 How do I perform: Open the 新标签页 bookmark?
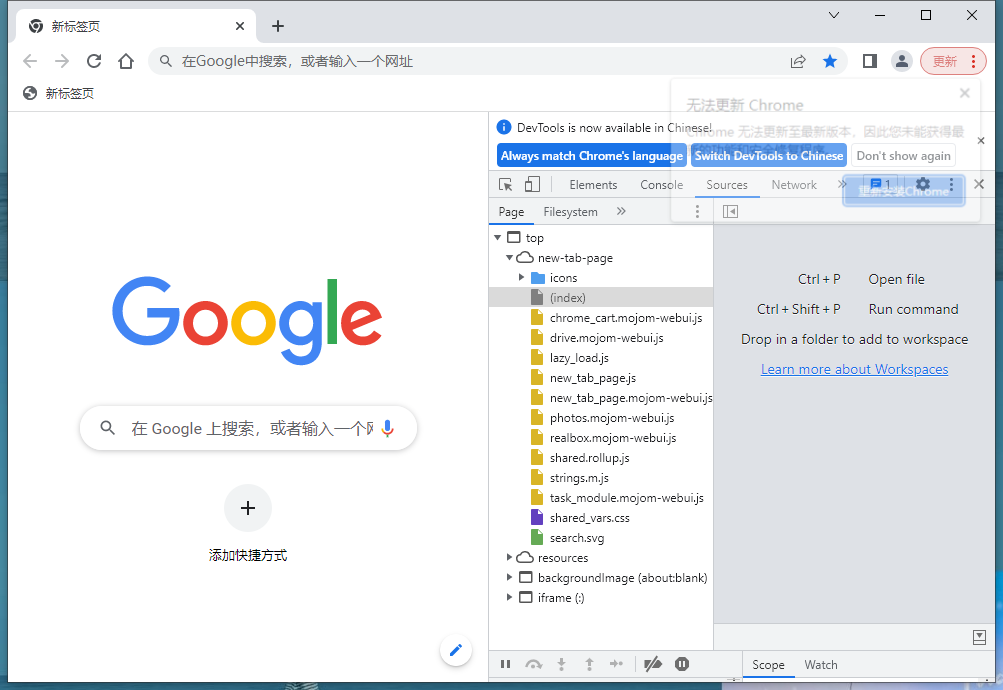tap(58, 93)
